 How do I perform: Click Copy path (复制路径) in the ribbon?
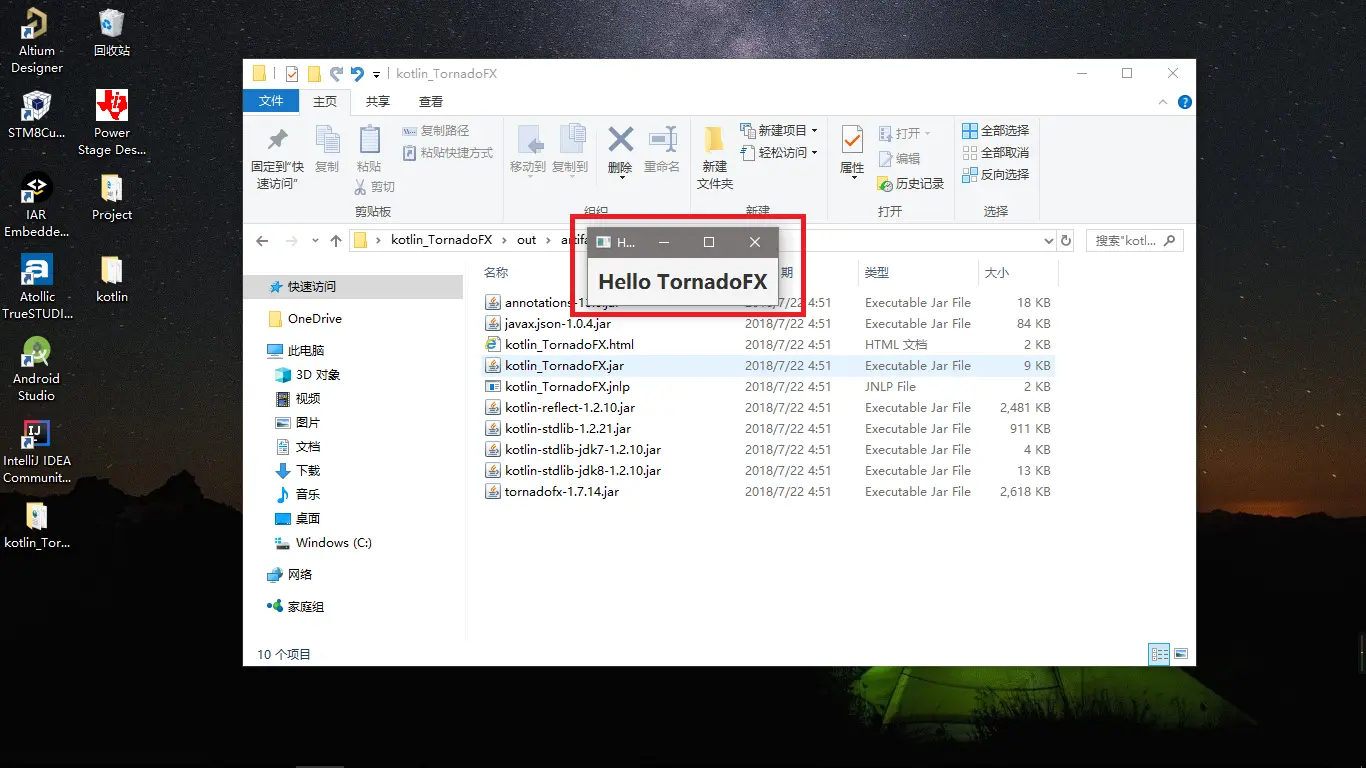436,131
